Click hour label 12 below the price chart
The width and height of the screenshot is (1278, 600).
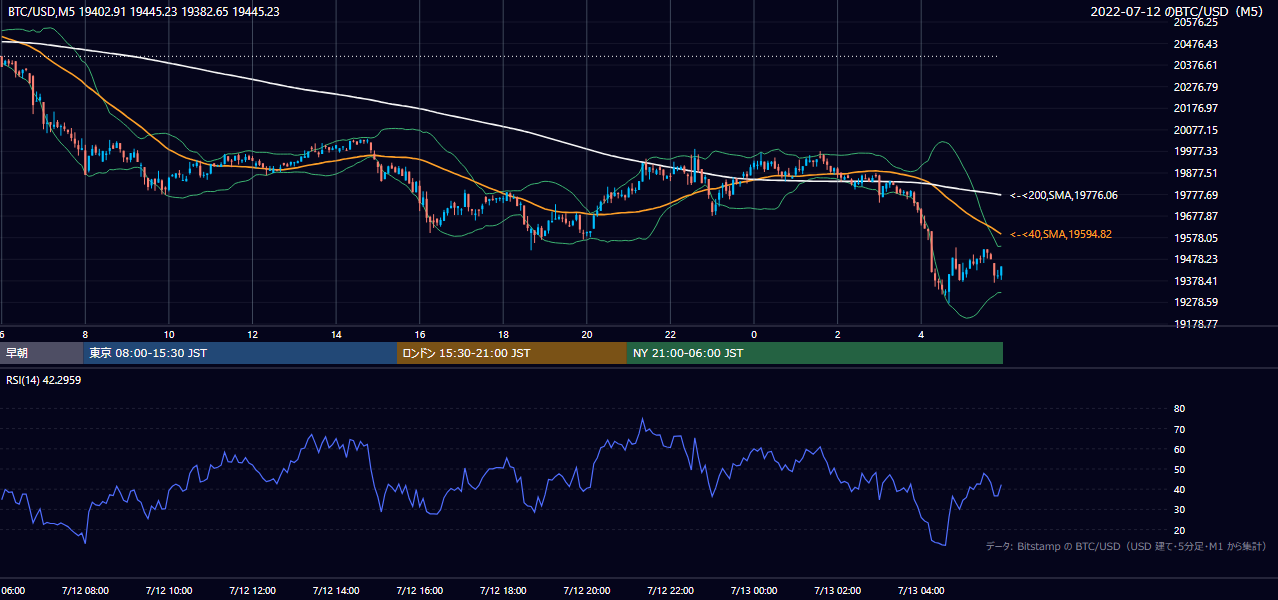click(x=252, y=334)
